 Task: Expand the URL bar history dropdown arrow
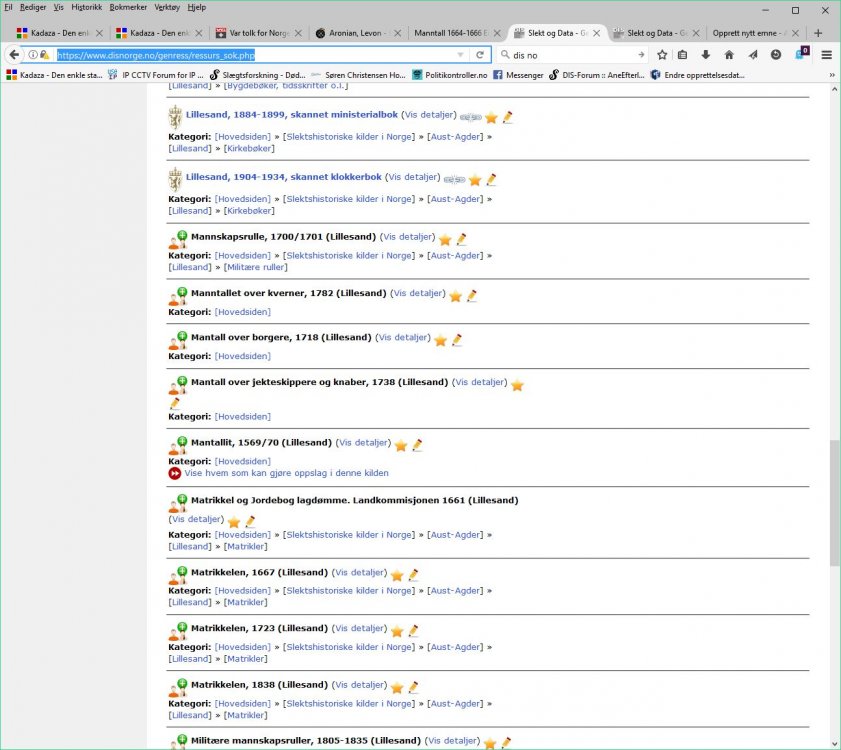click(460, 55)
